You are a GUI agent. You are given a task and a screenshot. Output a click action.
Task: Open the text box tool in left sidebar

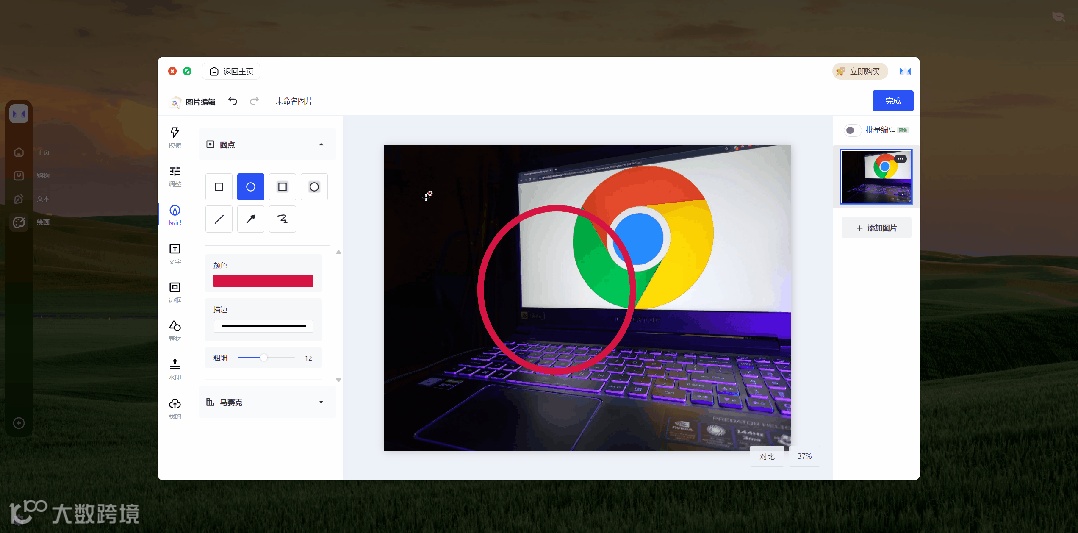(x=175, y=252)
